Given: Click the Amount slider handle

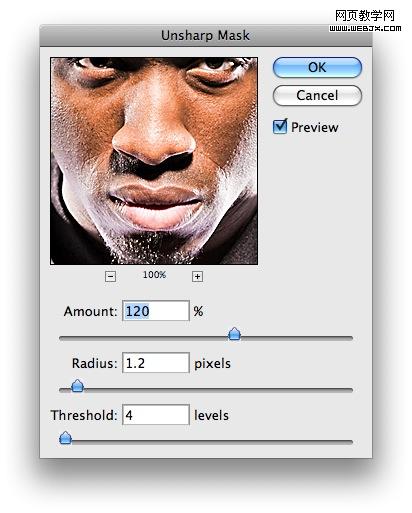Looking at the screenshot, I should [x=234, y=334].
